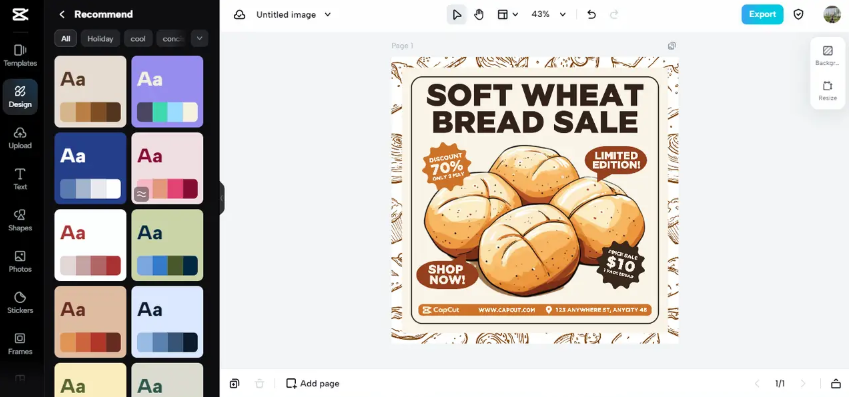
Task: Click the Add page button
Action: (312, 383)
